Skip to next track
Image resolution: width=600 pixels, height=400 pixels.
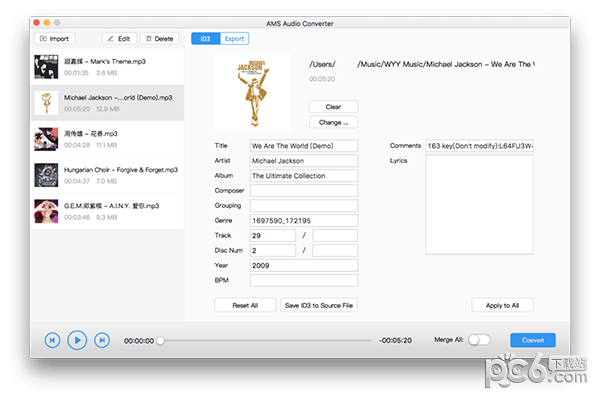click(102, 340)
